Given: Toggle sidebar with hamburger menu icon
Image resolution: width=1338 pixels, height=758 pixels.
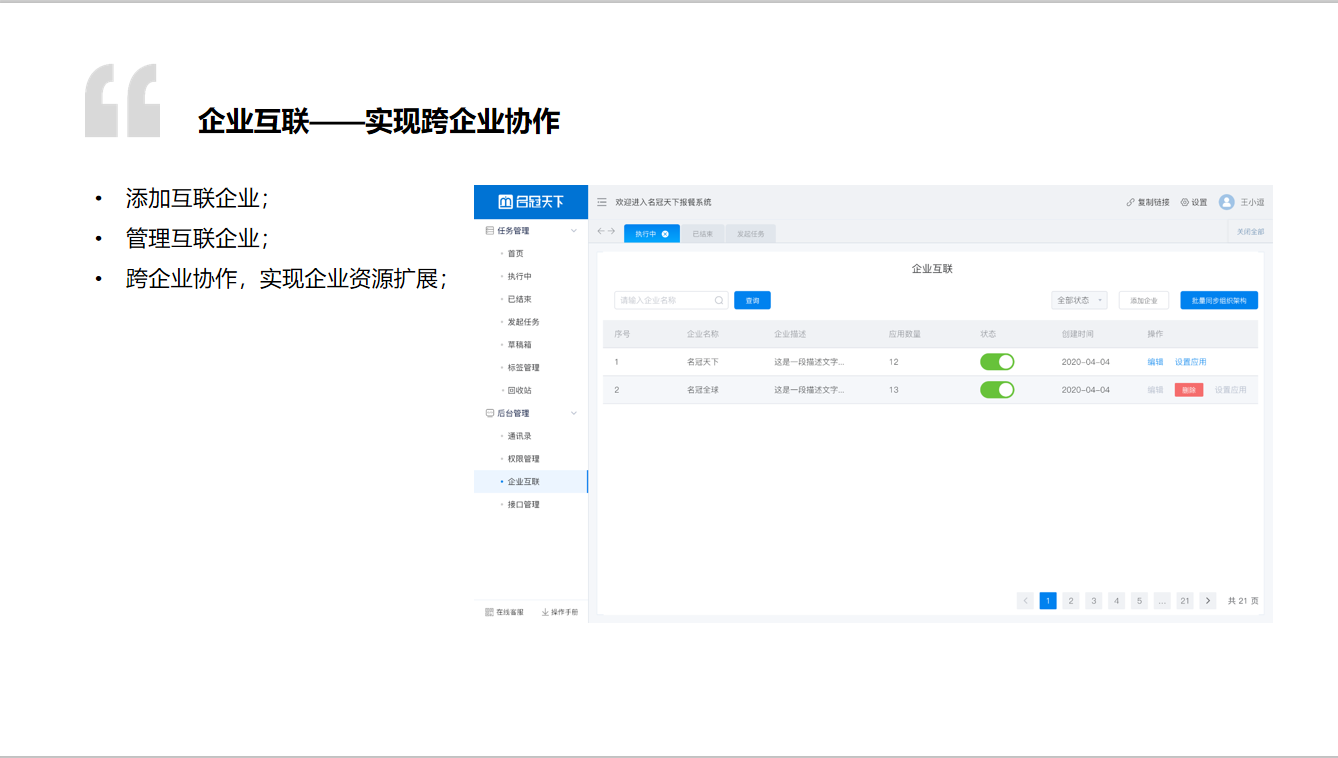Looking at the screenshot, I should (x=602, y=202).
